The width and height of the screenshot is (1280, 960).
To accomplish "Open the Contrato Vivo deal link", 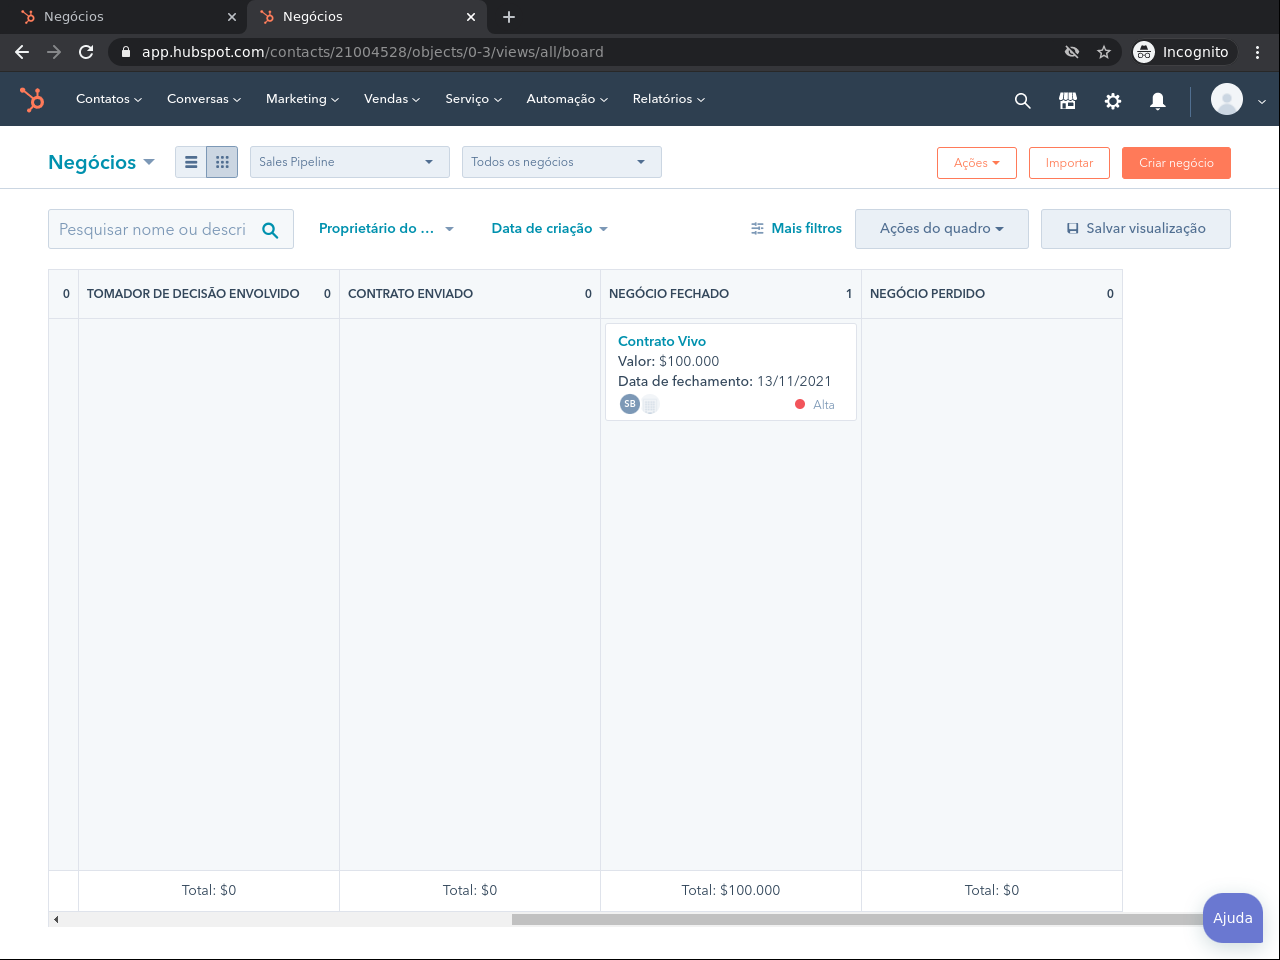I will pos(662,341).
